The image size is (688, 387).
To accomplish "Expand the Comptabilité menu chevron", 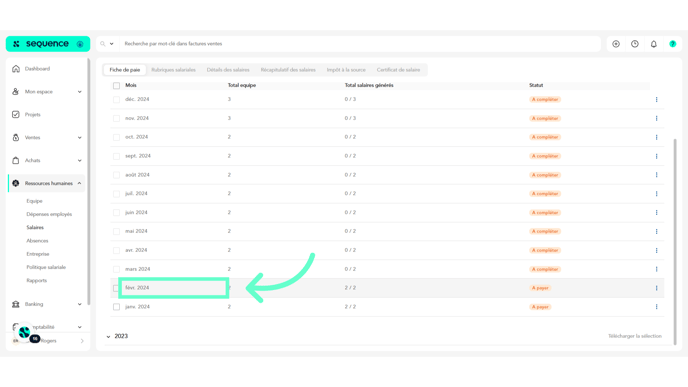I will (x=79, y=327).
